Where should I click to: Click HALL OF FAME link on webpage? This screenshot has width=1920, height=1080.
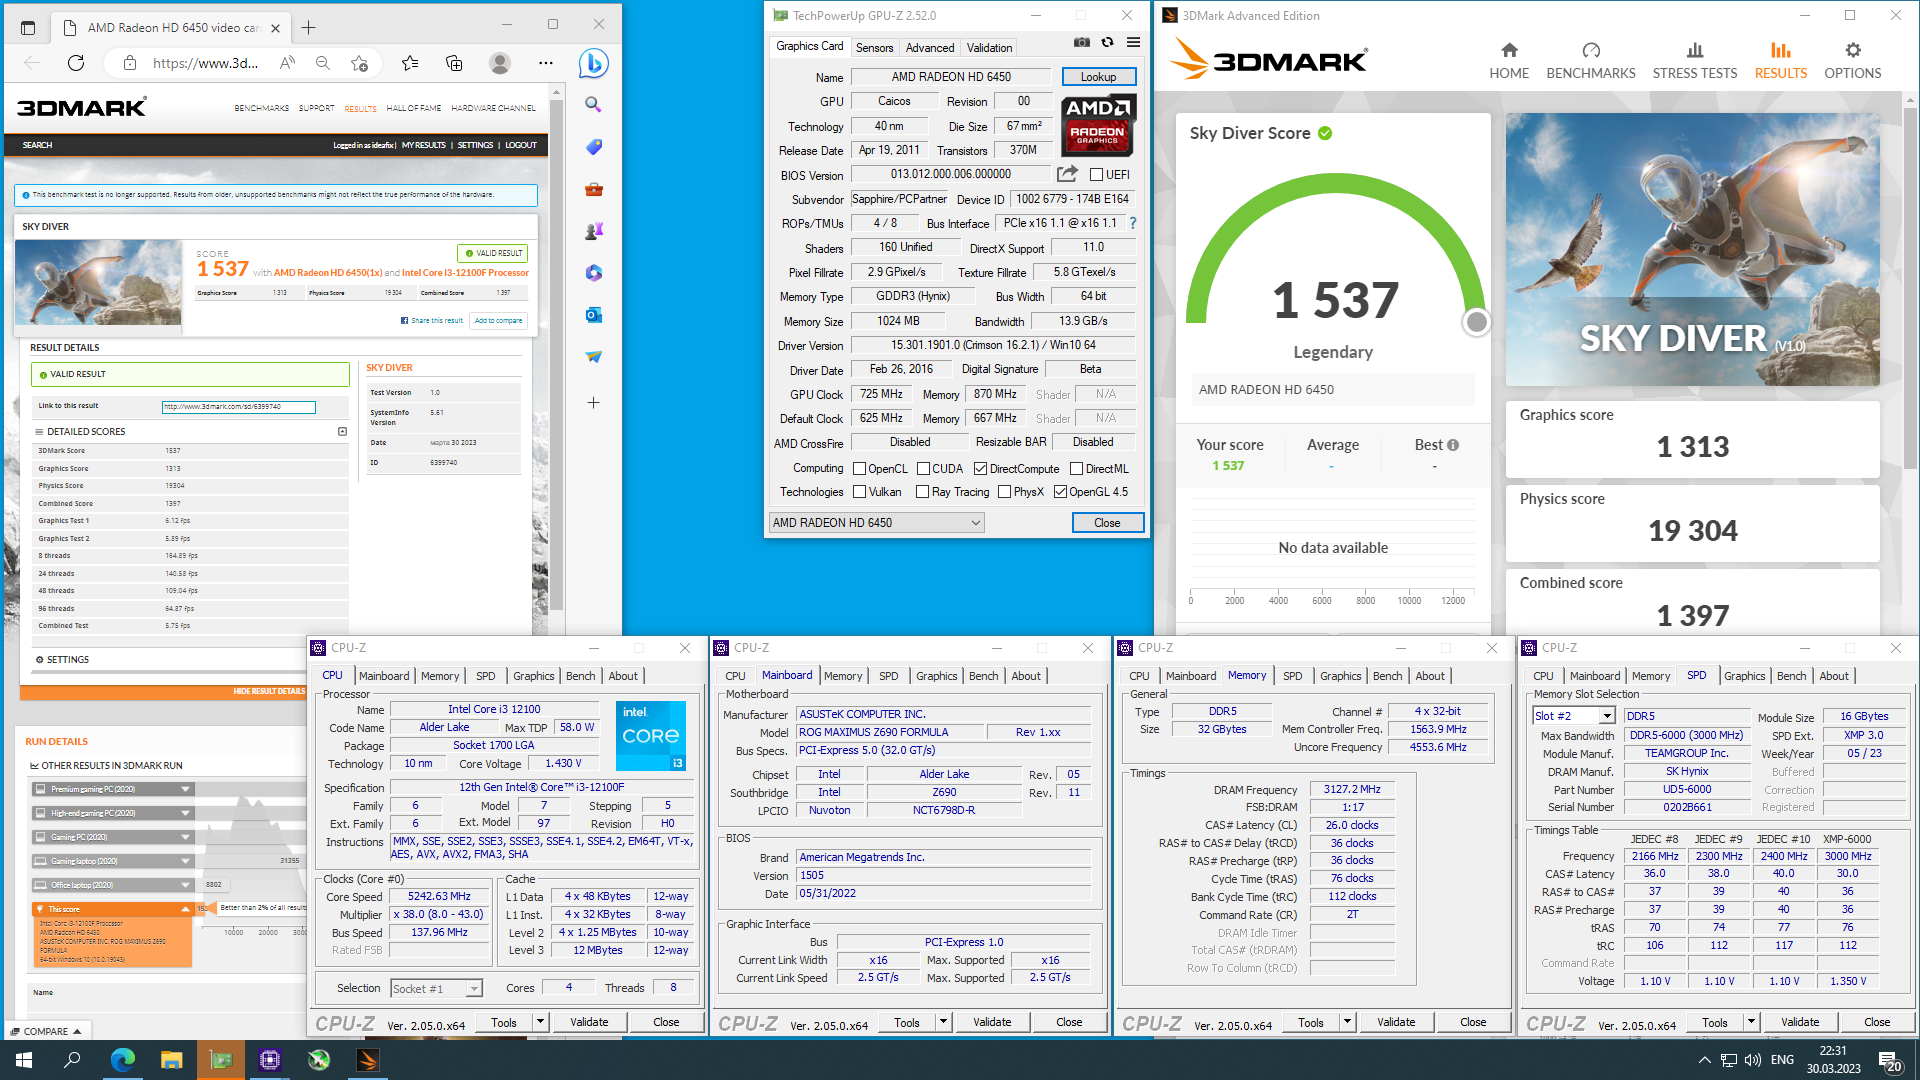(x=414, y=108)
